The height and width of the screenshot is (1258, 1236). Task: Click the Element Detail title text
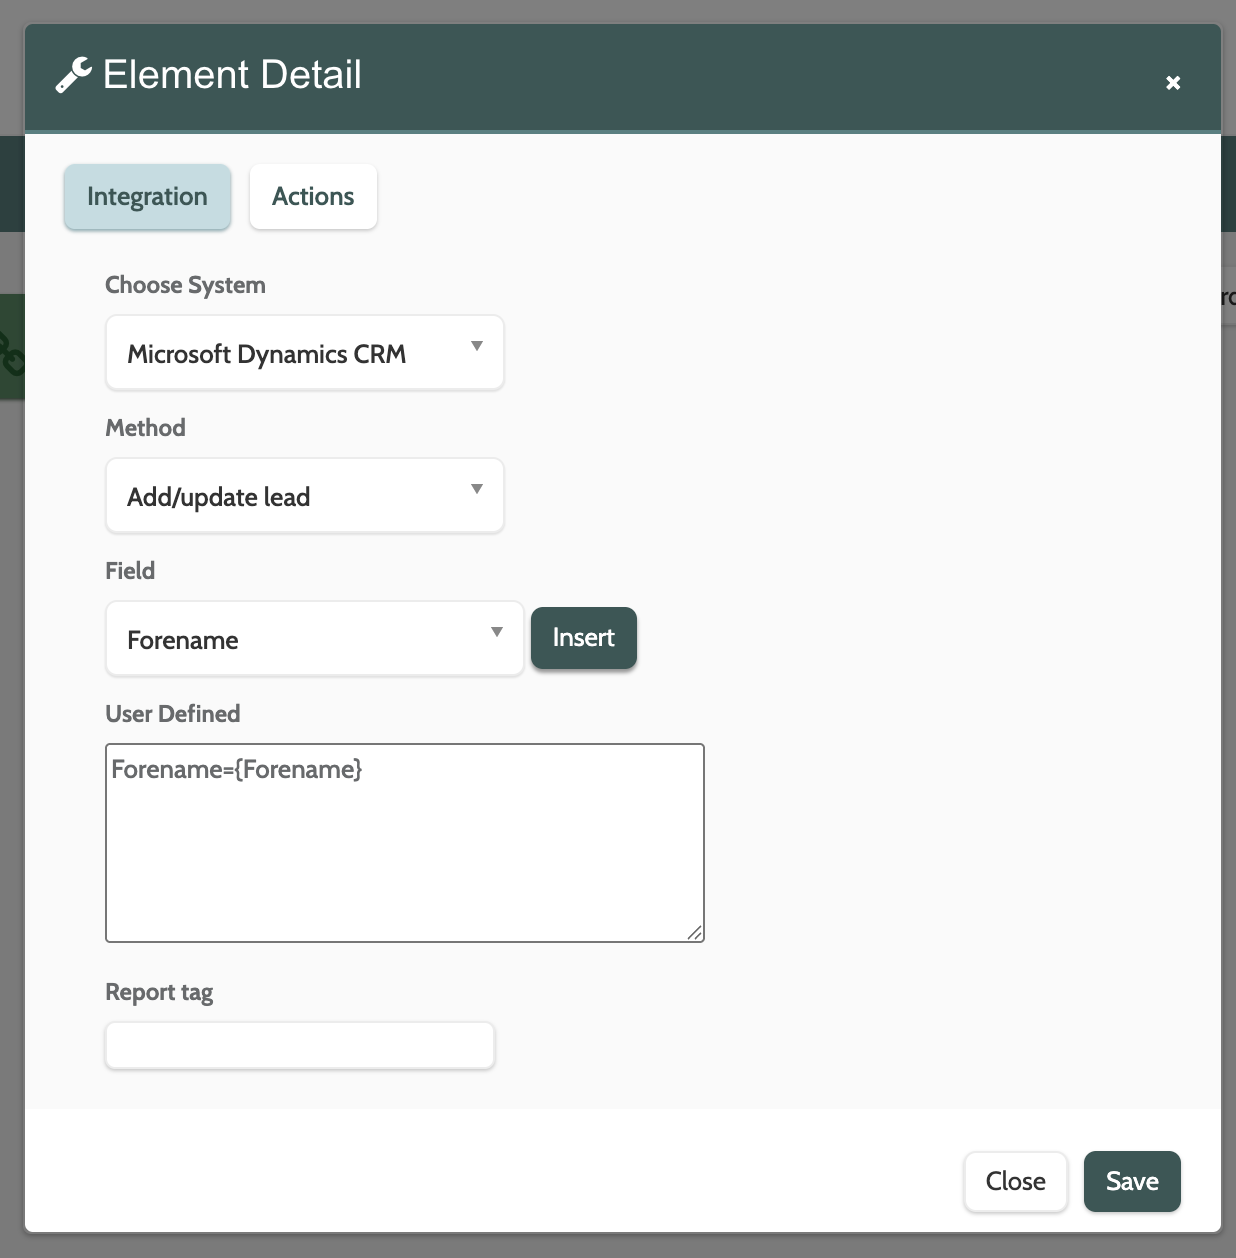(232, 75)
